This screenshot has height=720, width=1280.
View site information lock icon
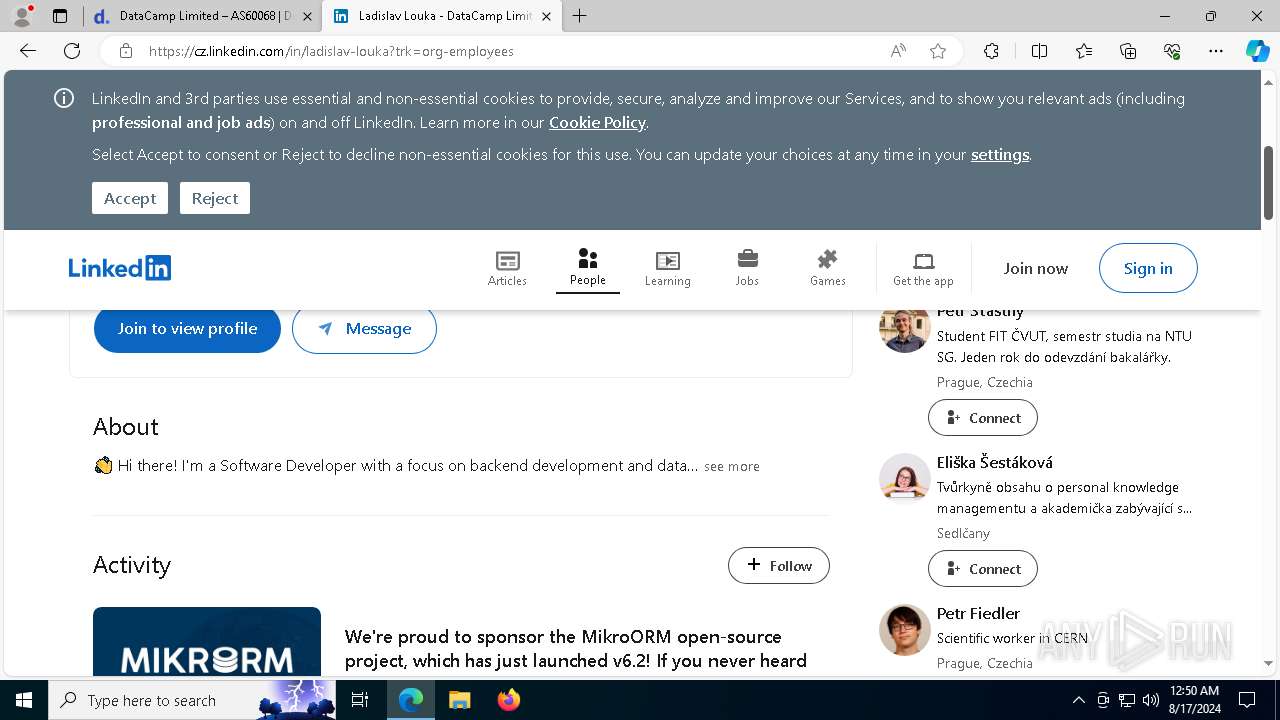125,51
